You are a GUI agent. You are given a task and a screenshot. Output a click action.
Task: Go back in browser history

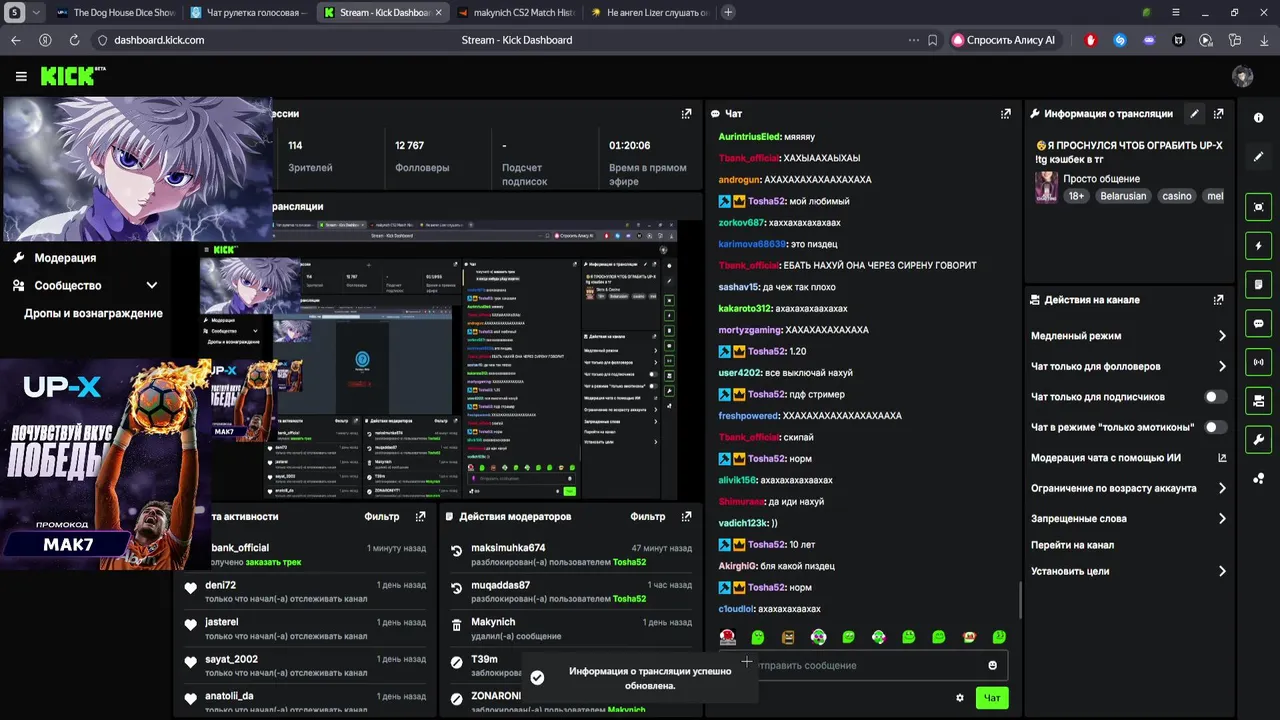coord(15,40)
